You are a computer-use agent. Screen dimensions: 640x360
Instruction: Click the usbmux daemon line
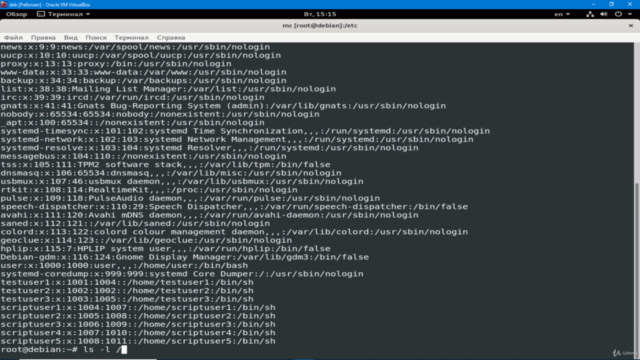click(182, 182)
